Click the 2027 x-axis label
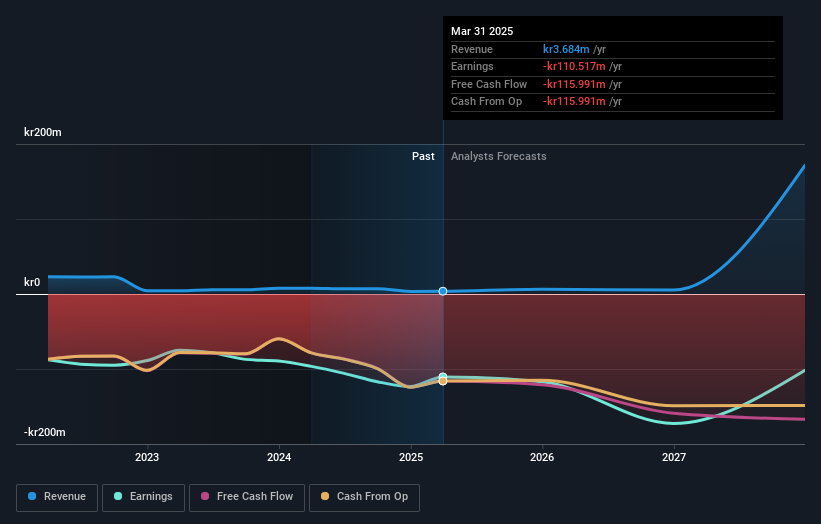 [674, 457]
